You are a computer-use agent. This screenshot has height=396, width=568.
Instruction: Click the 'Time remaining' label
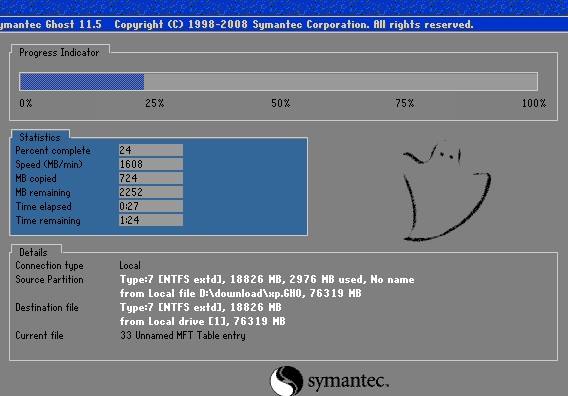point(48,221)
